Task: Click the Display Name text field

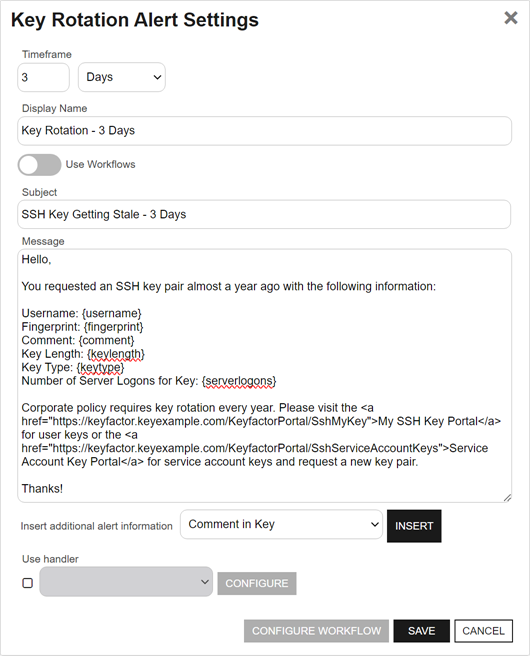Action: (264, 131)
